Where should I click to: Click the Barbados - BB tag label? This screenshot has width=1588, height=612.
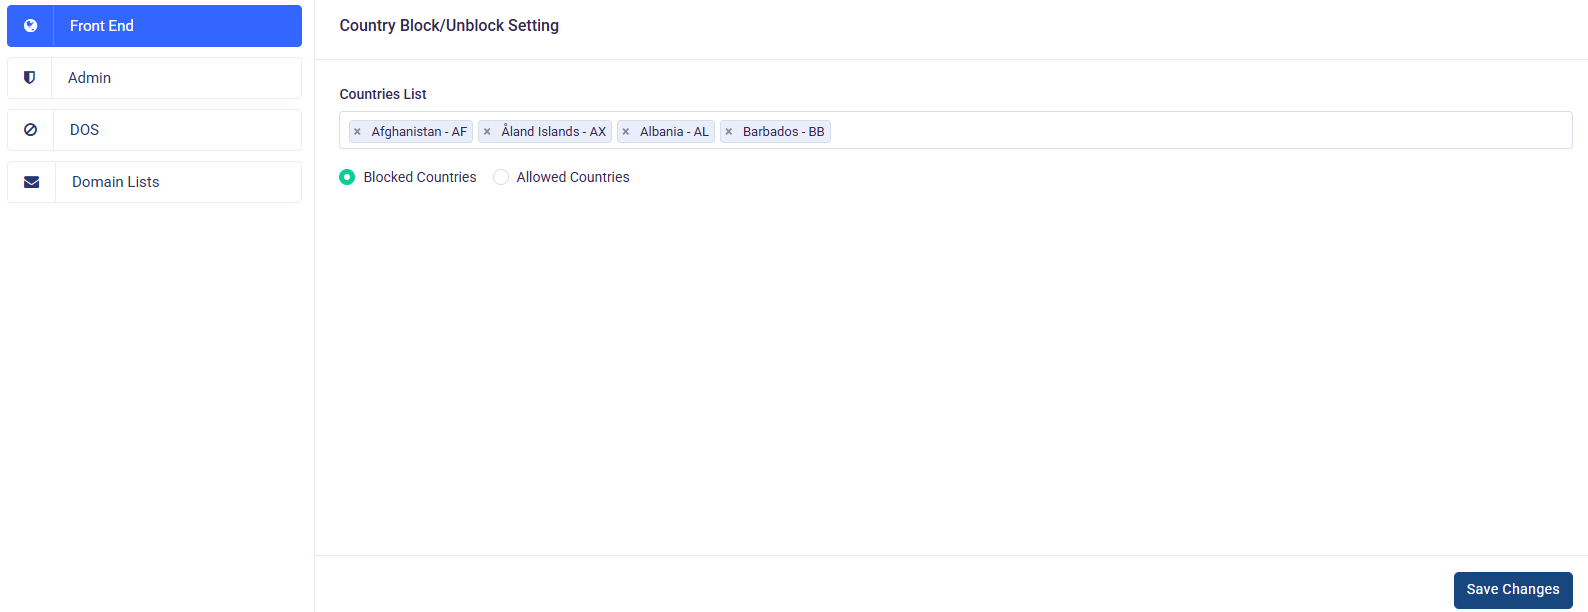click(x=783, y=132)
